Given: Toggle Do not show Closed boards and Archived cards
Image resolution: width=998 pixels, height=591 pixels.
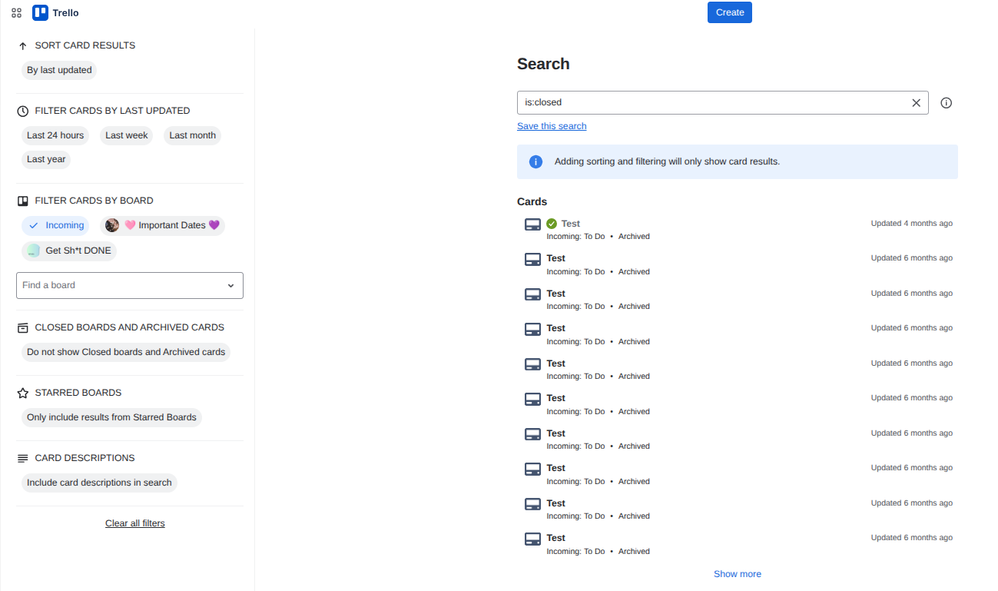Looking at the screenshot, I should pyautogui.click(x=125, y=352).
